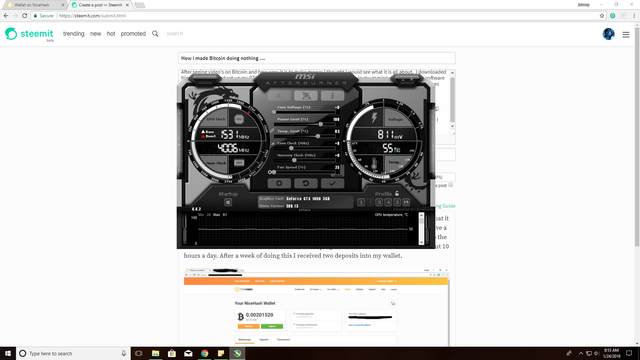Open the Steemit hamburger menu
Viewport: 640px width, 360px height.
click(626, 35)
